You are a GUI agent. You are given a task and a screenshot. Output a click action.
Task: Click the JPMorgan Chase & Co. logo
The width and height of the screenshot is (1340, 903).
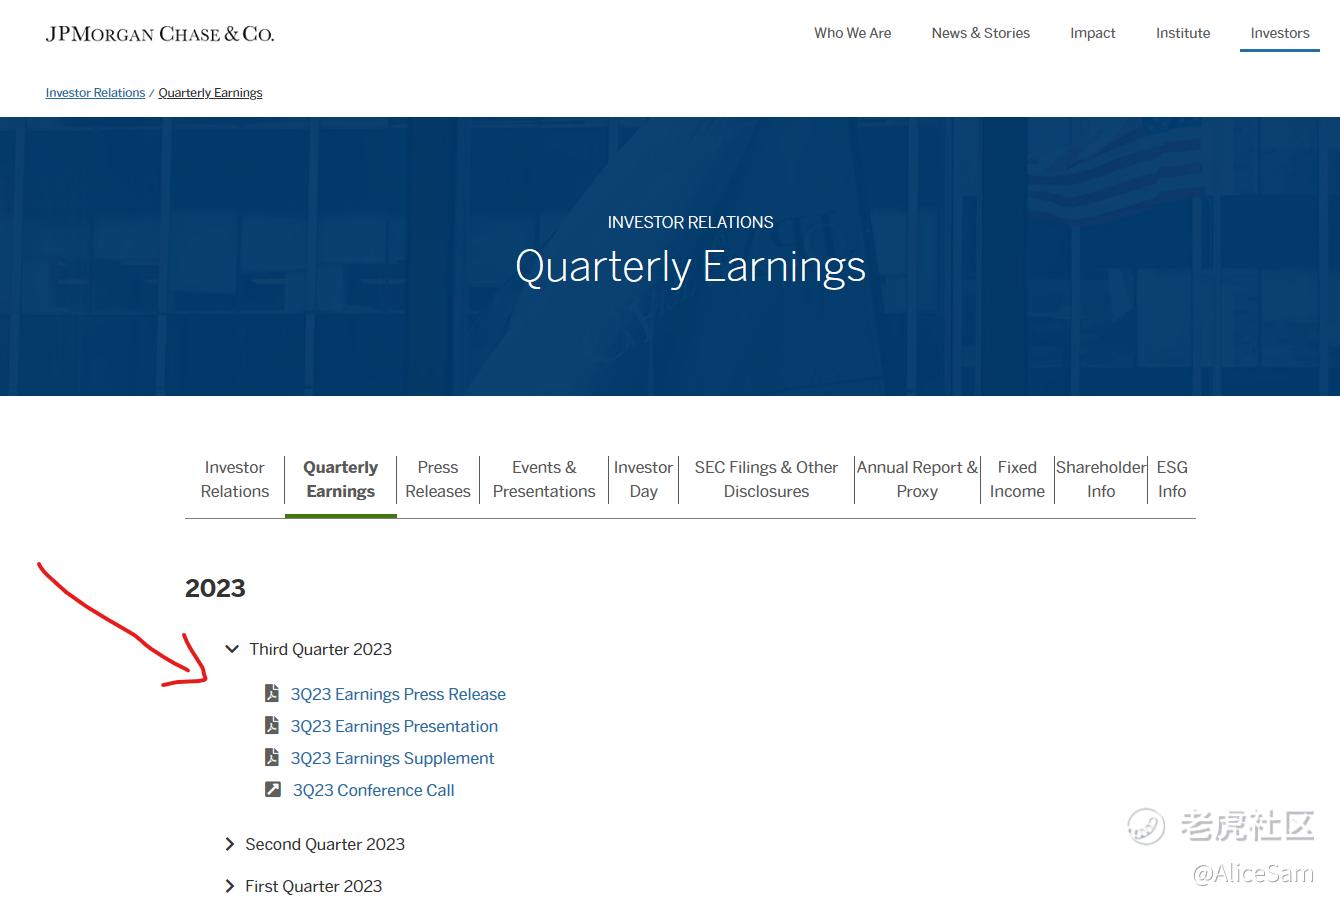(x=160, y=34)
